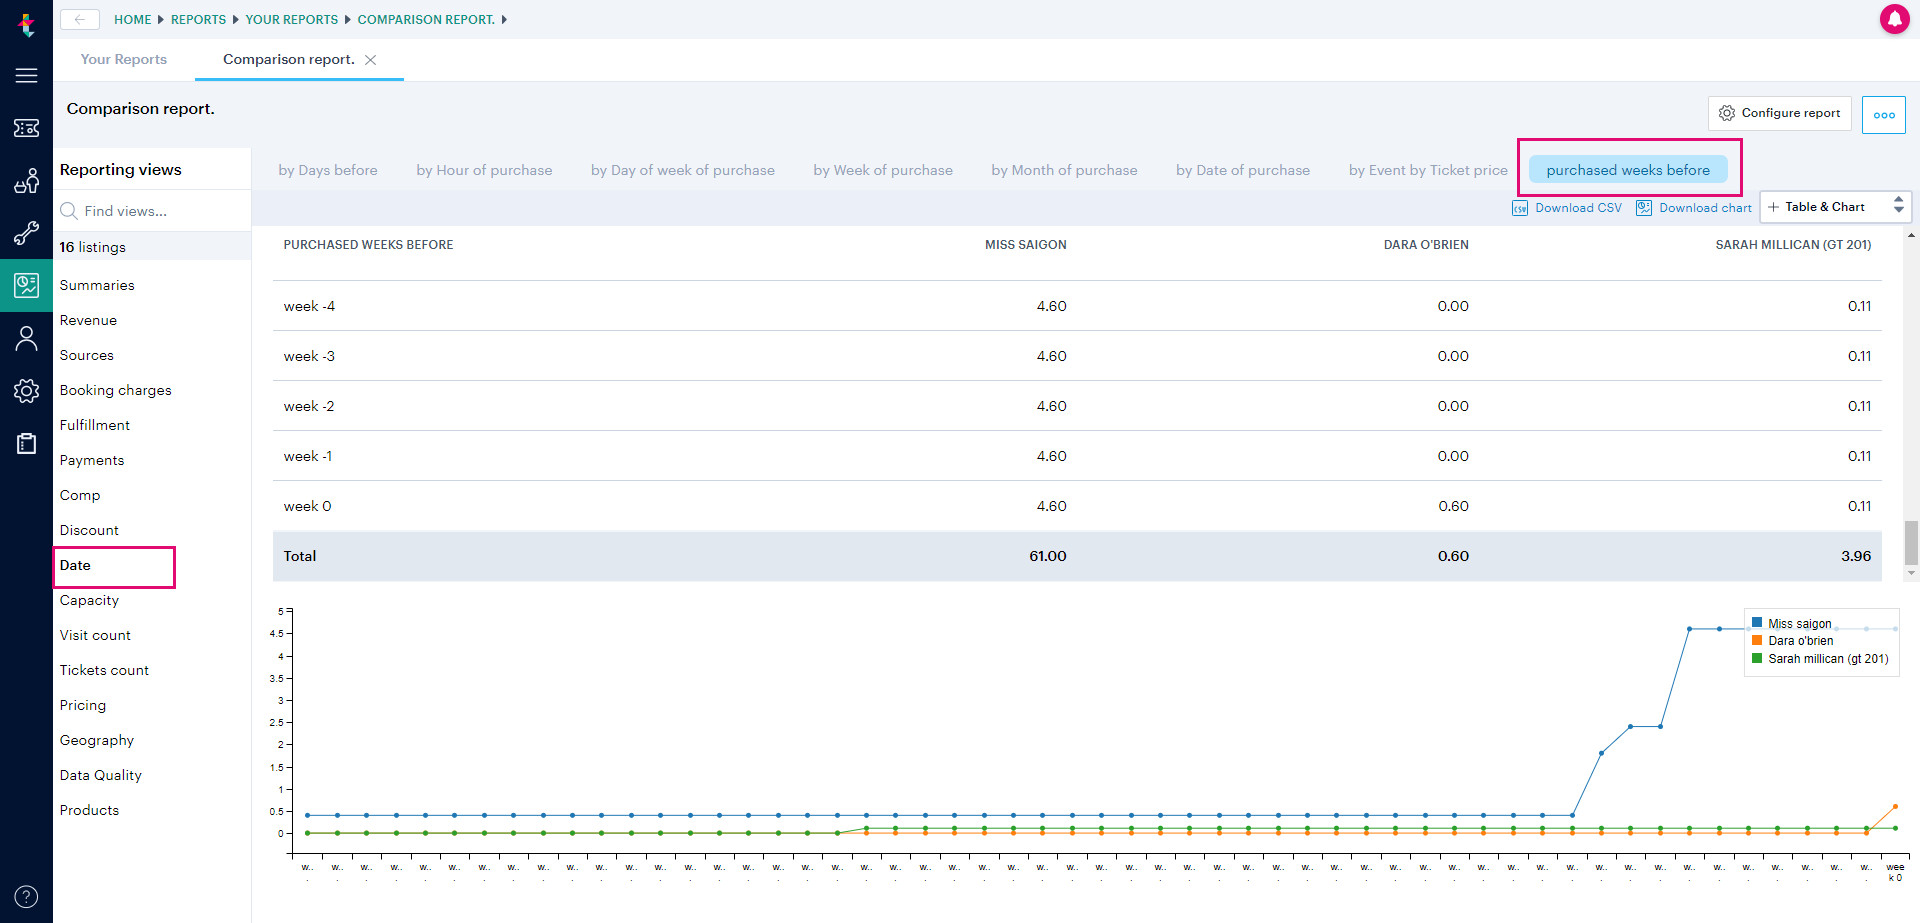Click the notification bell icon

coord(1894,19)
